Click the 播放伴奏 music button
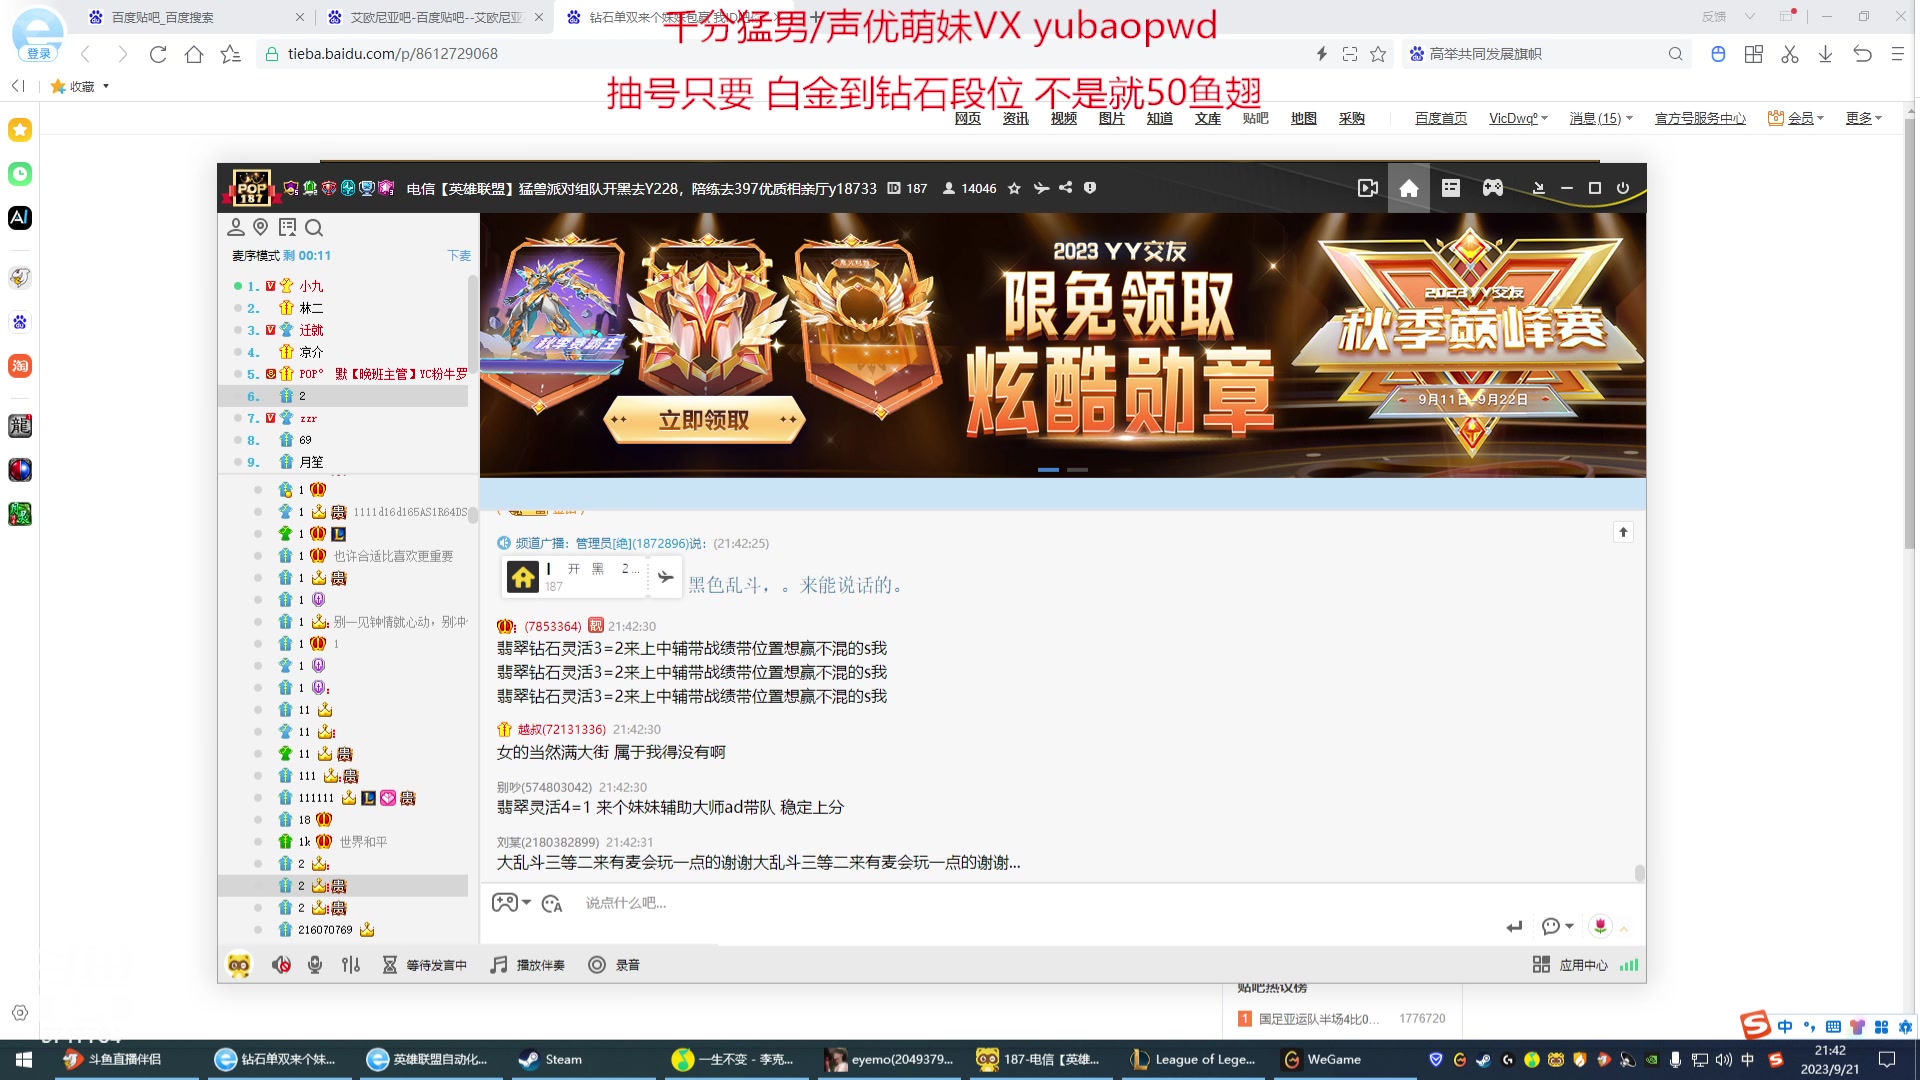 coord(528,965)
